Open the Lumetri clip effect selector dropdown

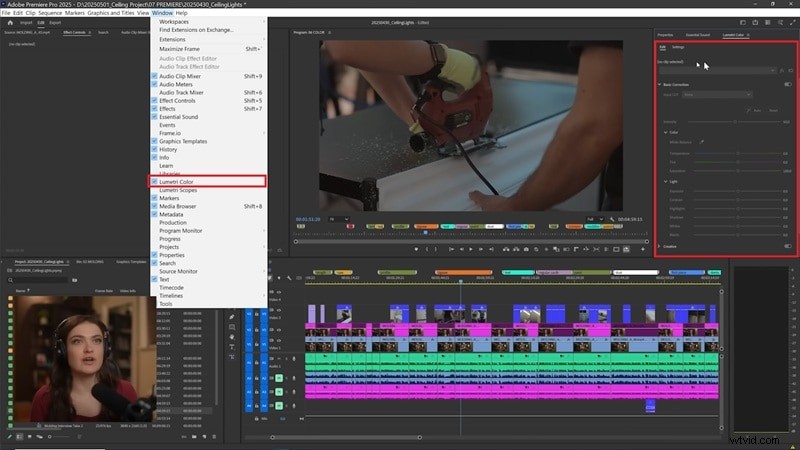[717, 70]
